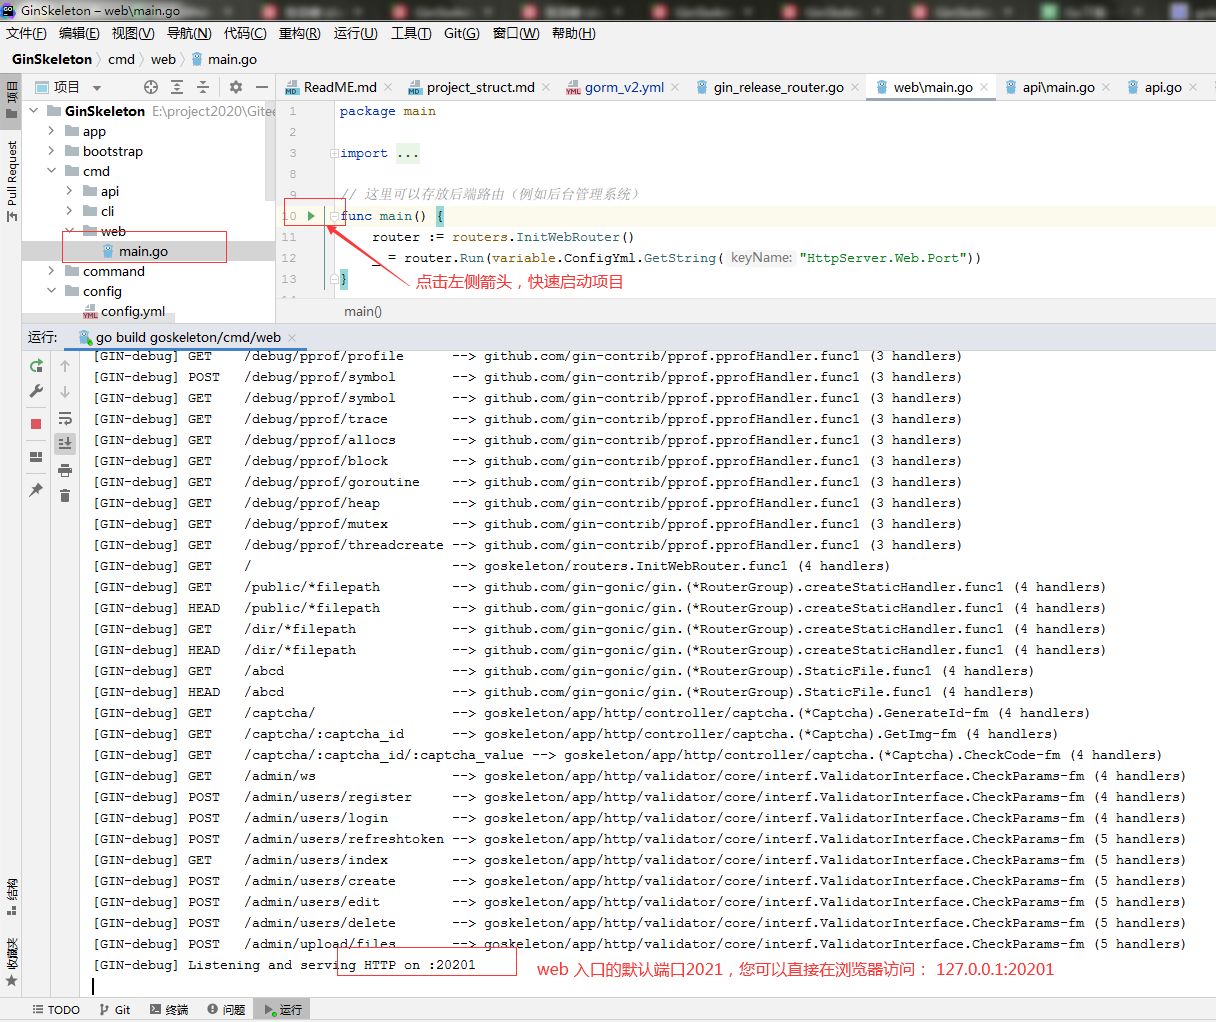Open the 问题 problems tool window

coord(226,1009)
